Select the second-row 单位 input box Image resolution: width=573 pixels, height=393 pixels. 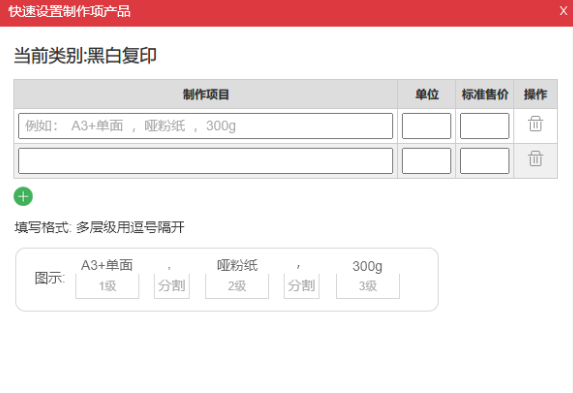tap(426, 161)
